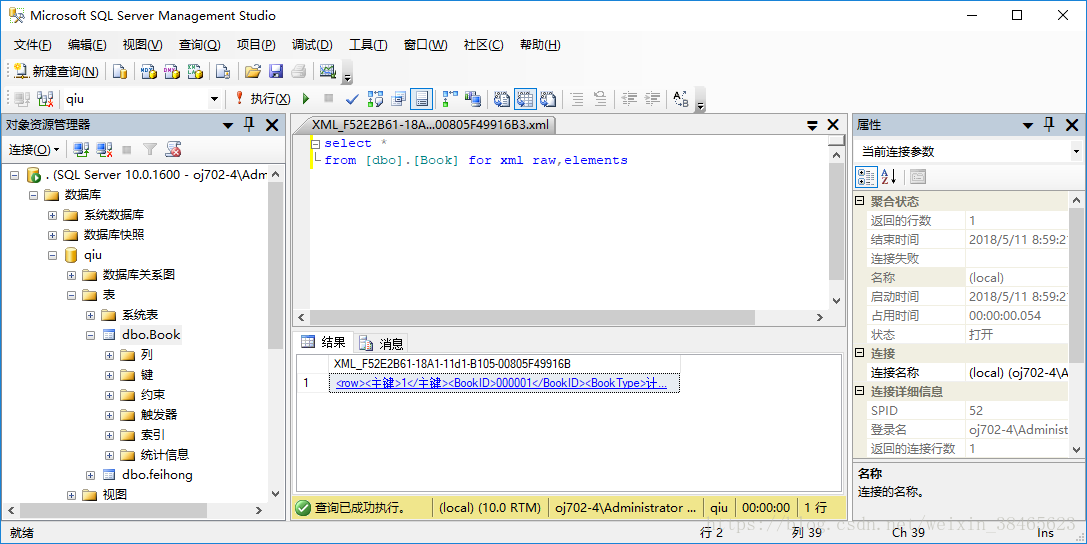Click the Open File folder icon
Image resolution: width=1087 pixels, height=544 pixels.
[253, 71]
